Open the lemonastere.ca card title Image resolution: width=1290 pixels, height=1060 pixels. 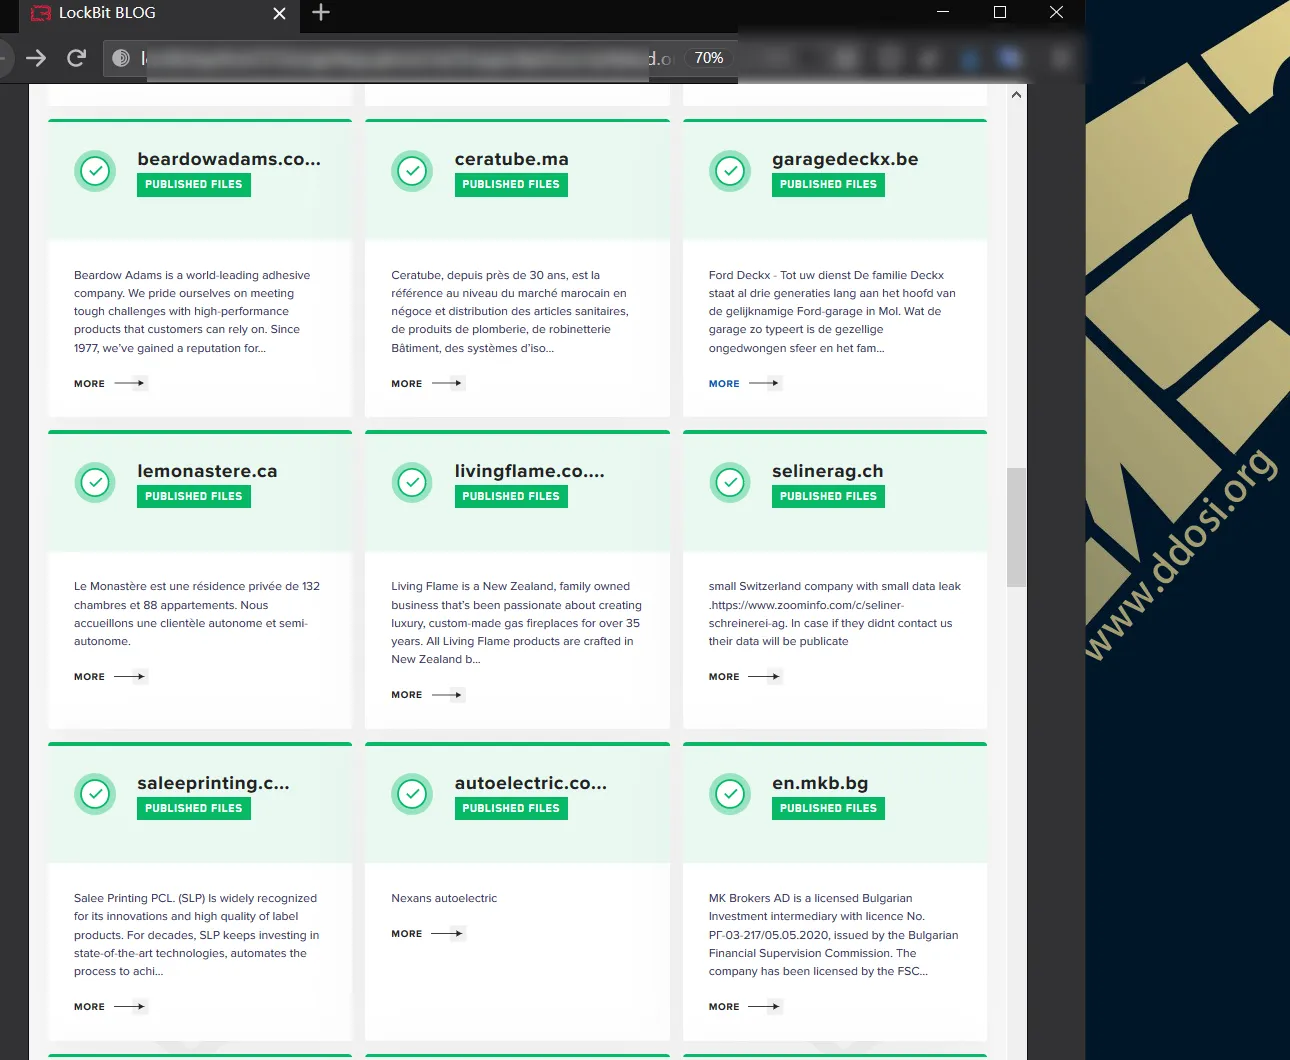coord(207,471)
